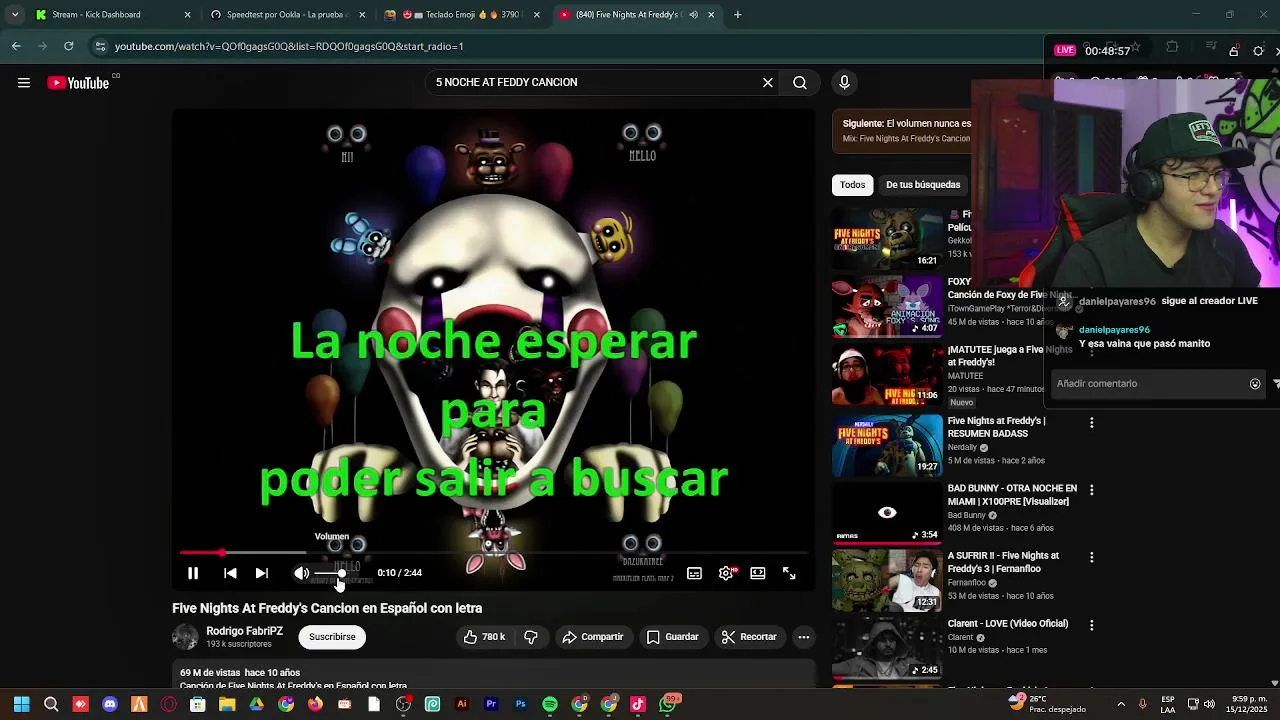The height and width of the screenshot is (720, 1280).
Task: Enter fullscreen mode
Action: (x=789, y=573)
